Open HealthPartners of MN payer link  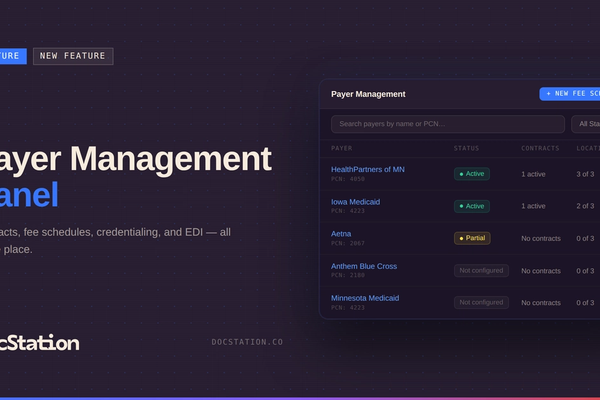point(368,169)
